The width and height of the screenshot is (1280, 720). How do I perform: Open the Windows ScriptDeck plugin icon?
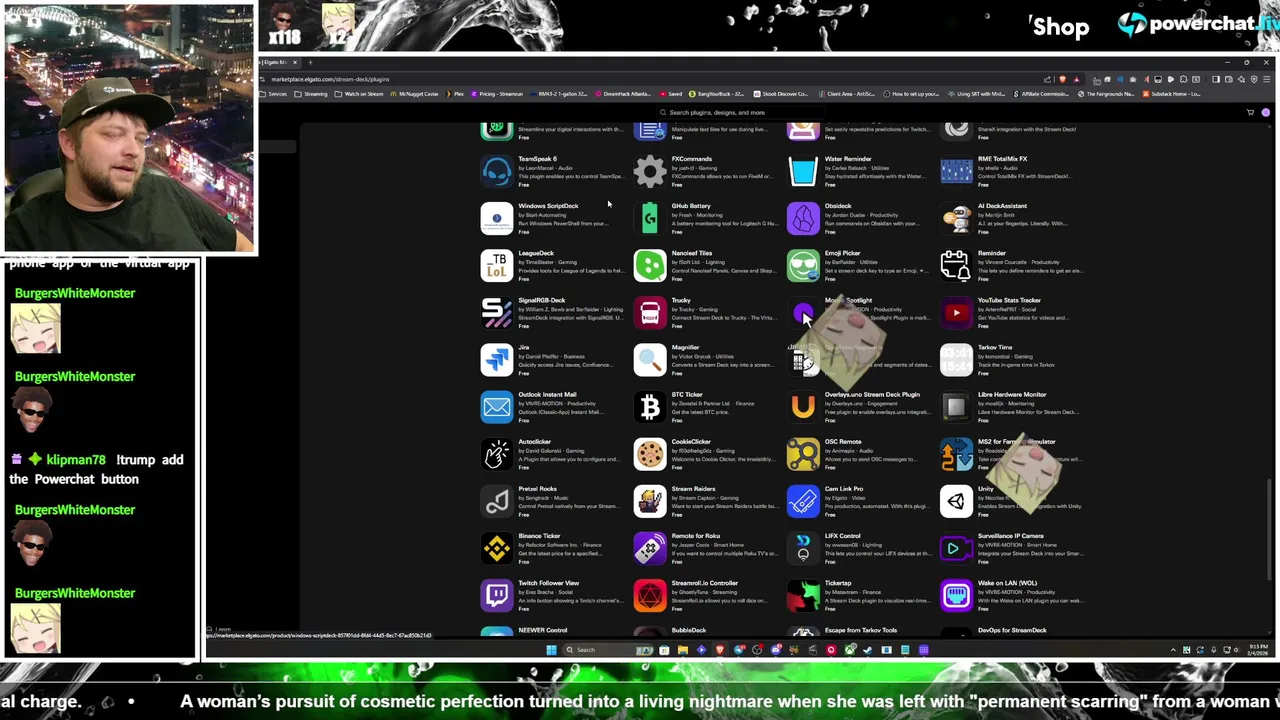click(497, 219)
